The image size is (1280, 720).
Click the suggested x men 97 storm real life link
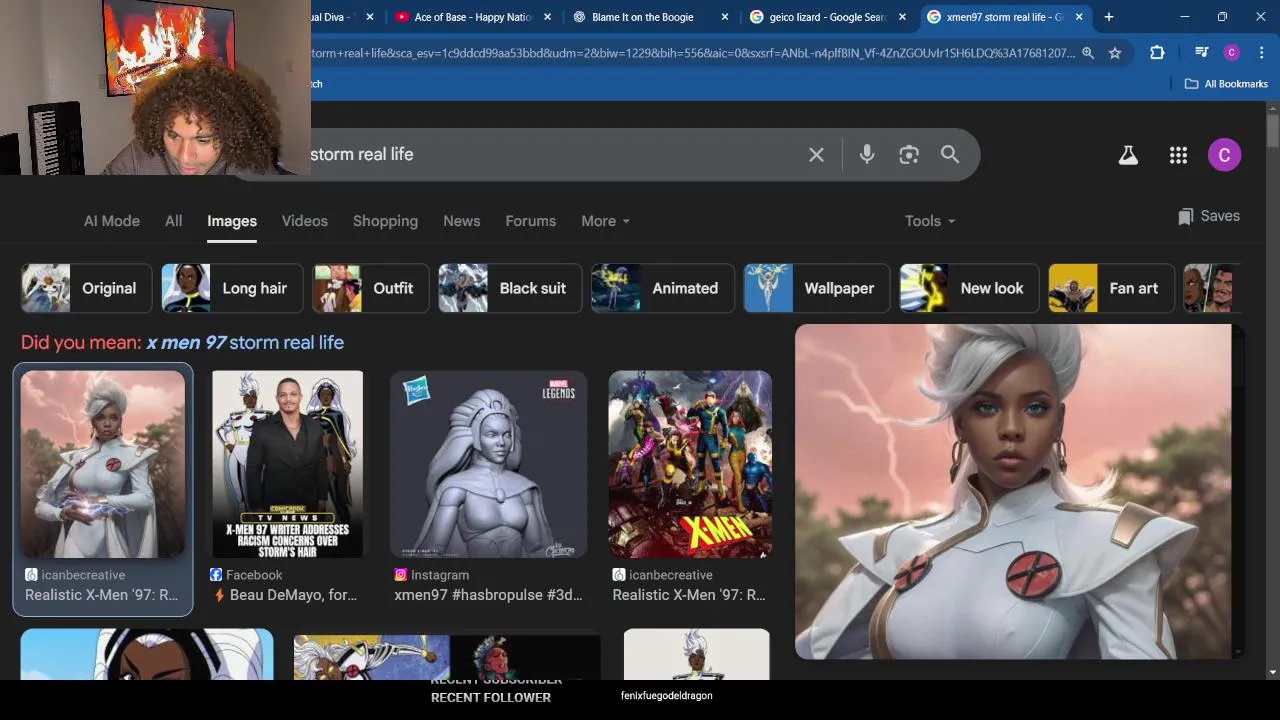(245, 342)
